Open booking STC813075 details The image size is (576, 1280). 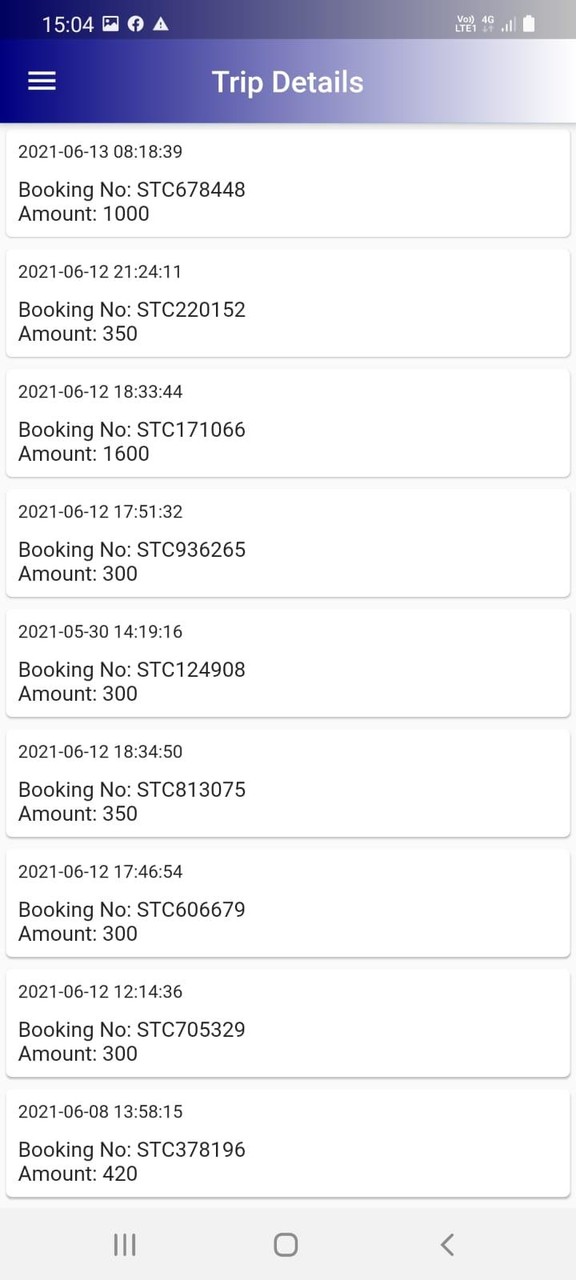[288, 782]
